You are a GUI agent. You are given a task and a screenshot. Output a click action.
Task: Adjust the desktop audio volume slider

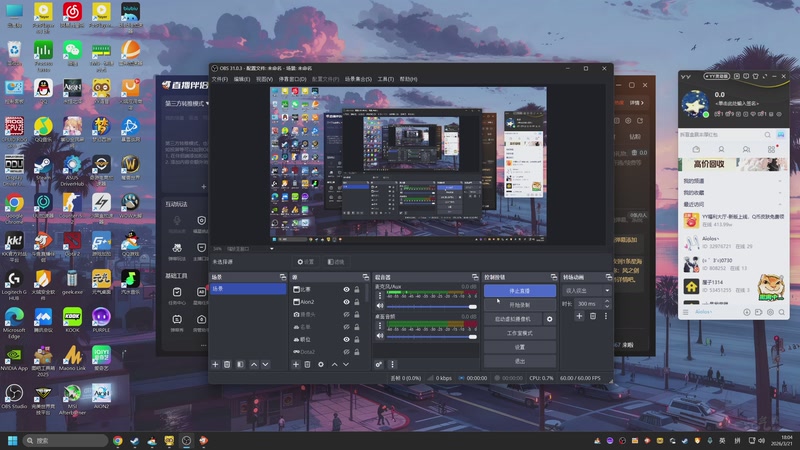(x=432, y=337)
